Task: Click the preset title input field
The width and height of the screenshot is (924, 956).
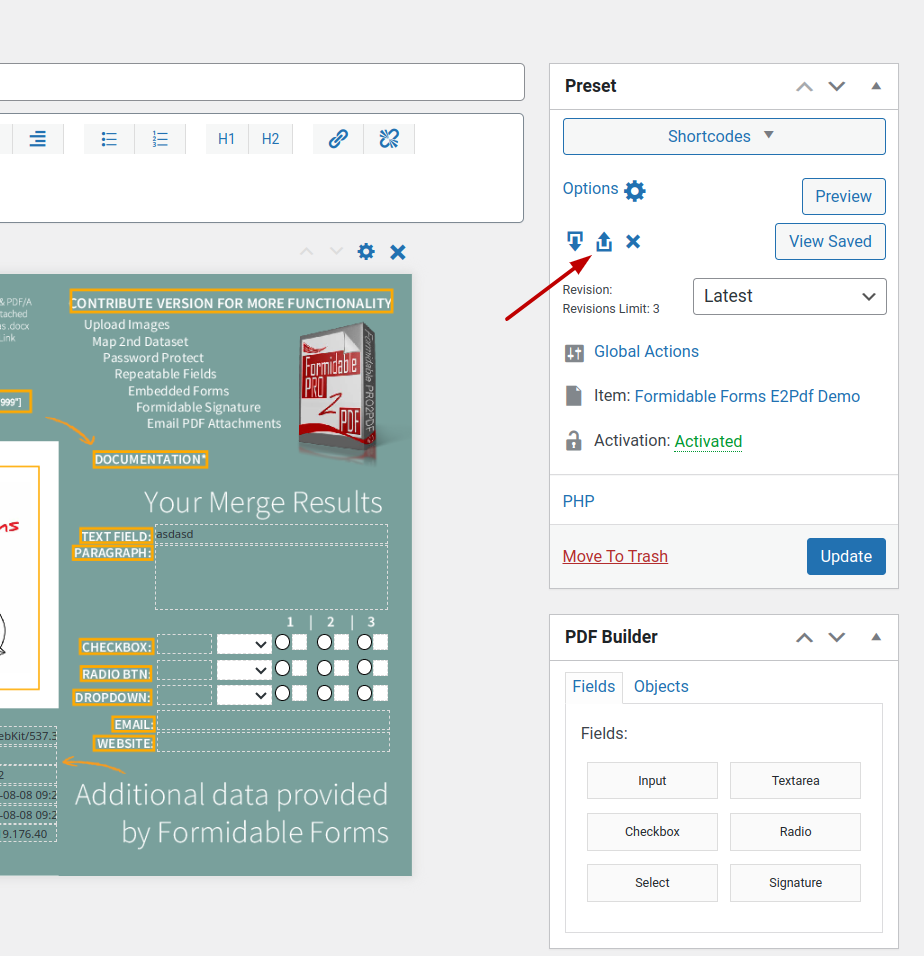Action: click(x=260, y=82)
